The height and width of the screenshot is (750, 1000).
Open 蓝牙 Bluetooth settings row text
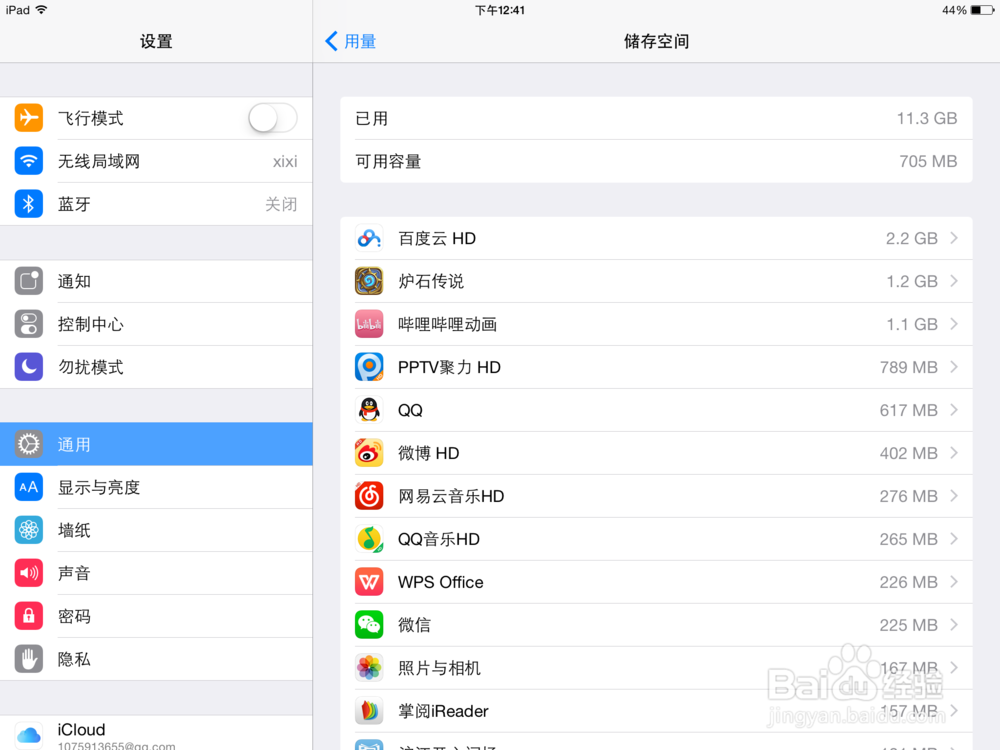coord(74,204)
